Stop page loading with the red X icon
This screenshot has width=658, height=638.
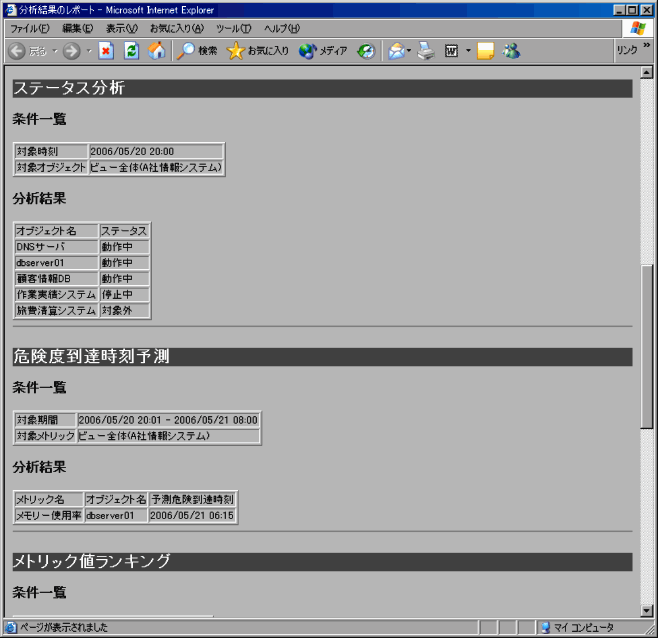click(x=106, y=51)
